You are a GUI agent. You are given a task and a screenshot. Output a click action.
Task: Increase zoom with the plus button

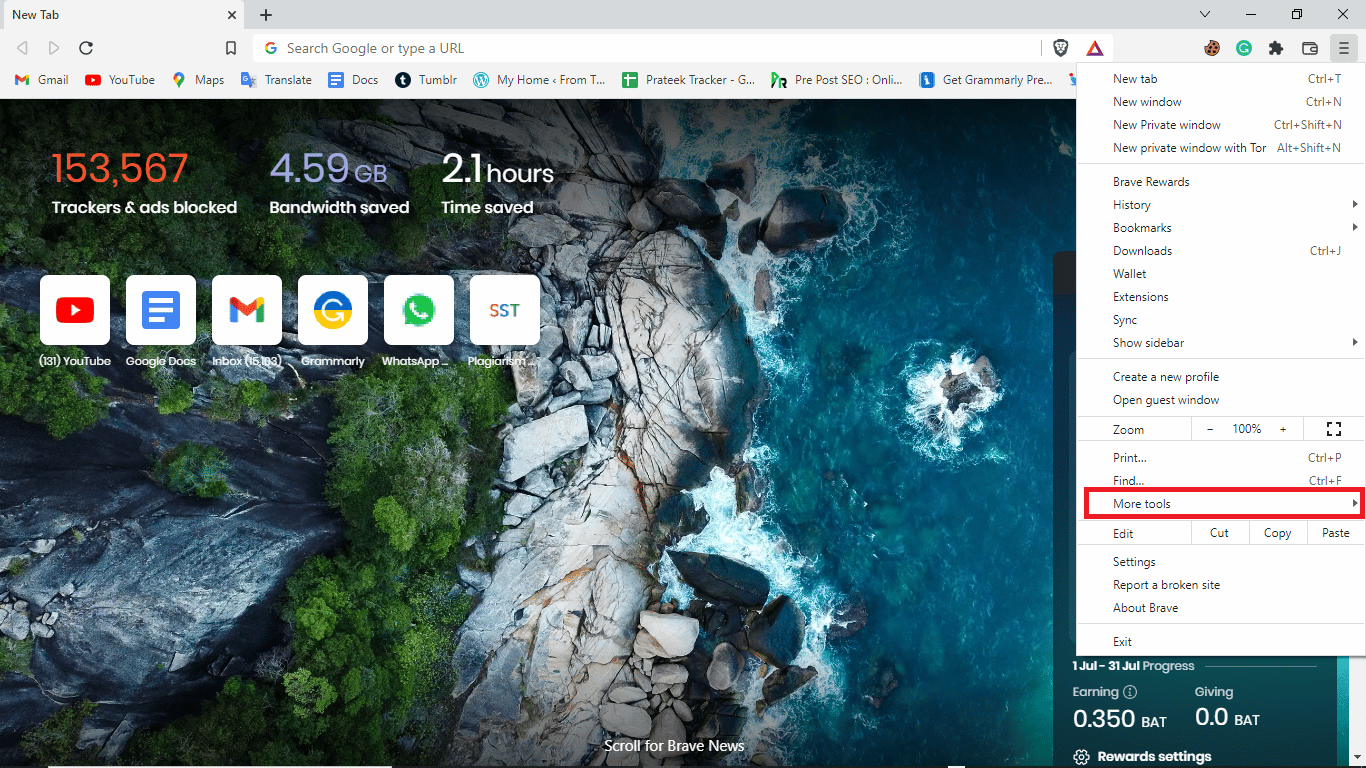pyautogui.click(x=1283, y=429)
